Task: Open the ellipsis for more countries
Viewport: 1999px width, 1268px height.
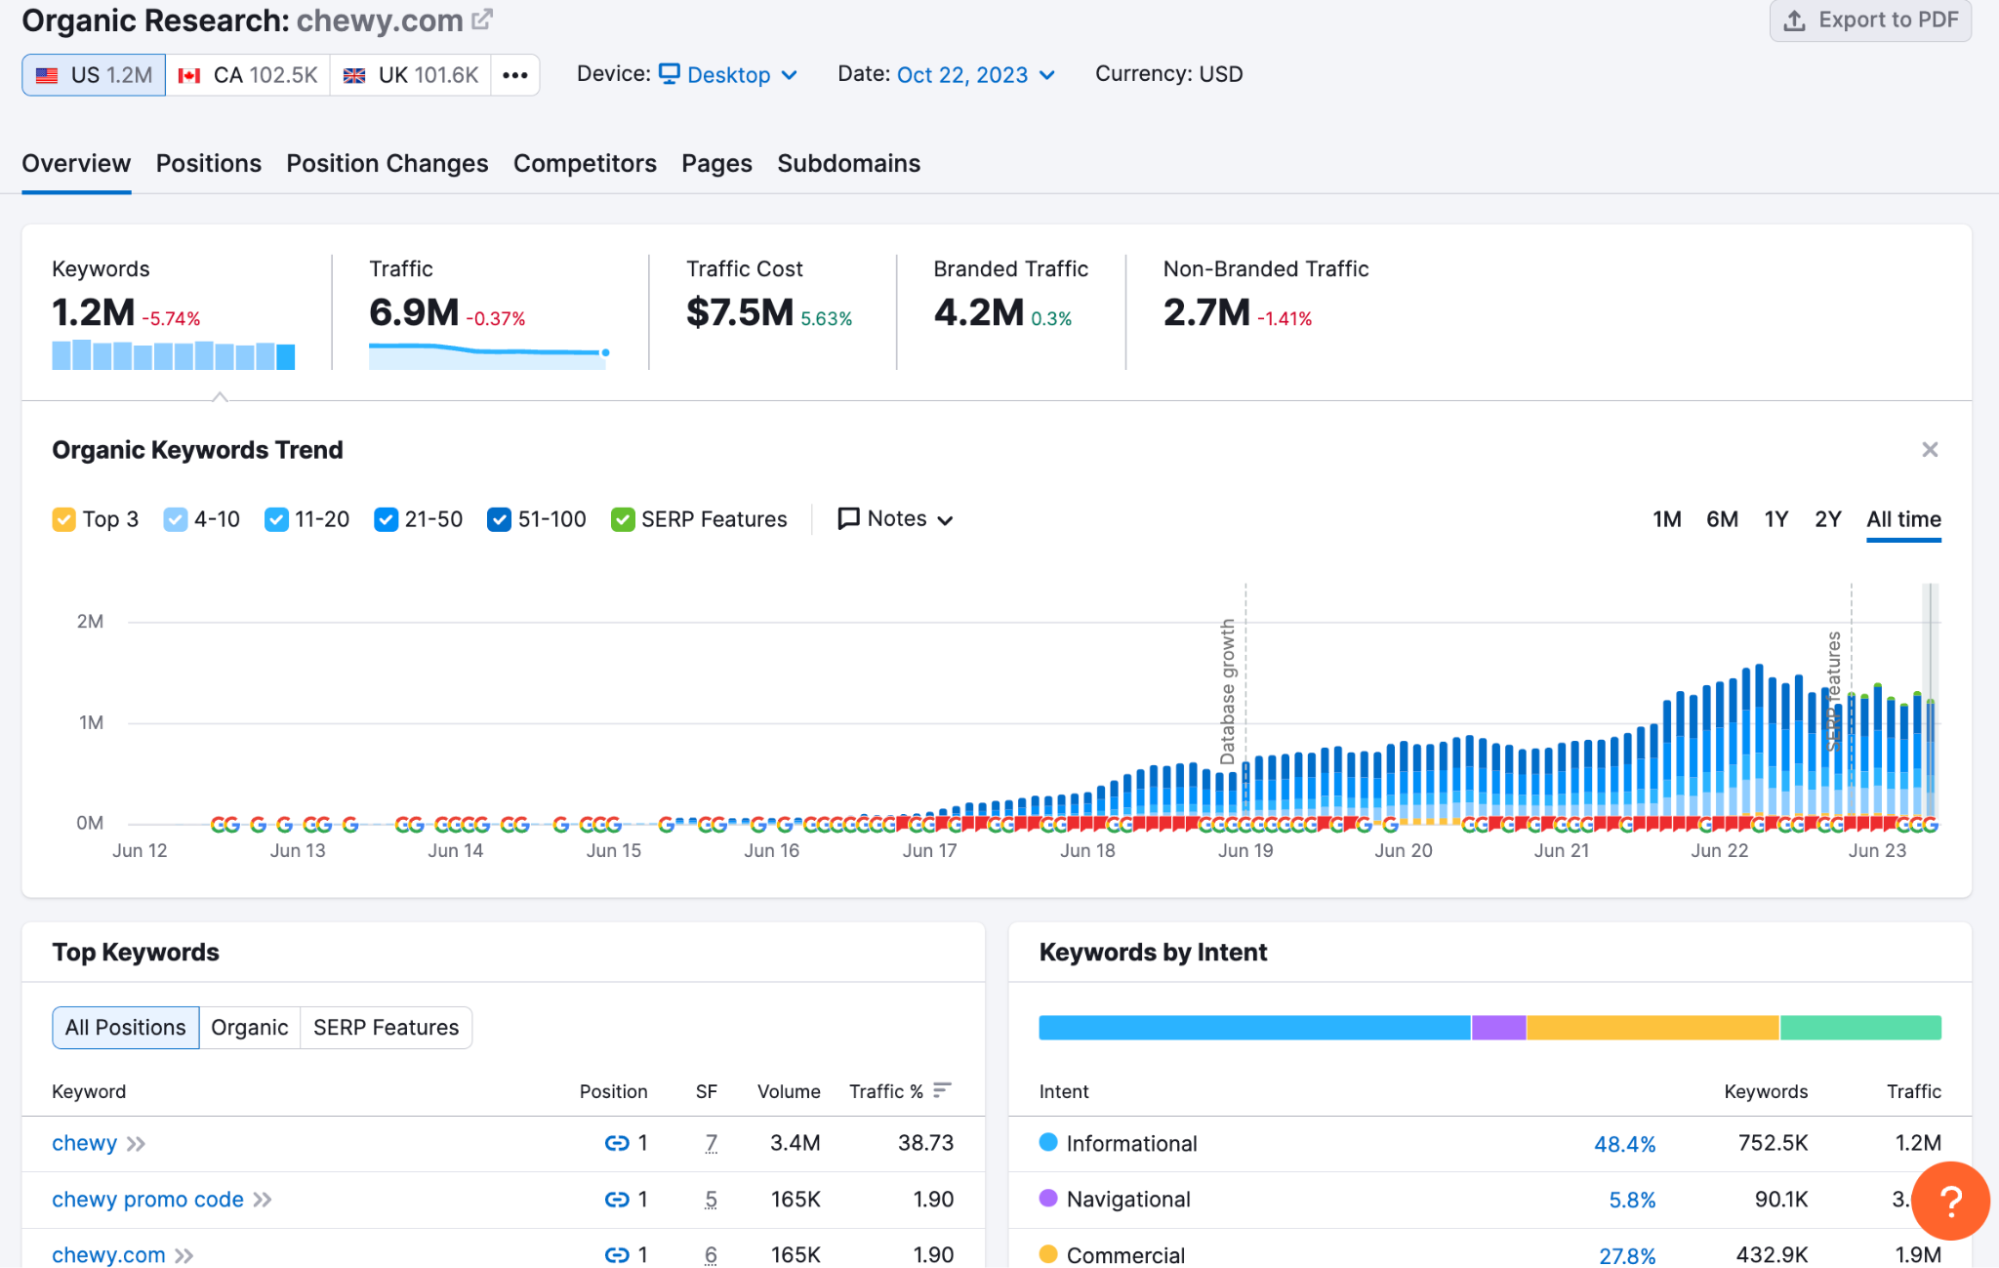Action: [x=515, y=74]
